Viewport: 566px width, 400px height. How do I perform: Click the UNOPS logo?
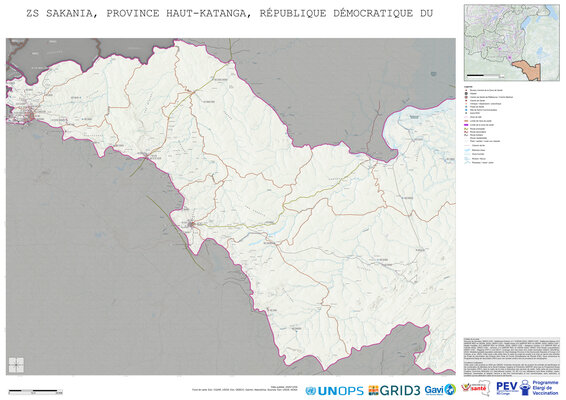334,391
